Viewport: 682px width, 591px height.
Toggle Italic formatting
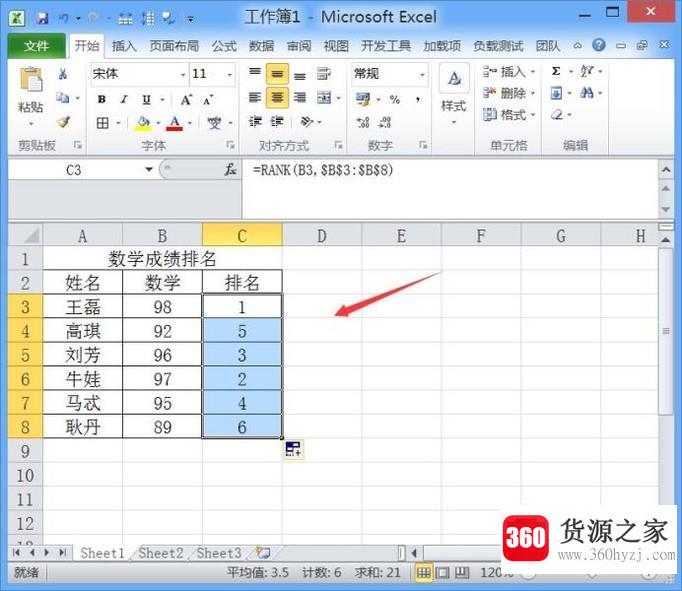tap(124, 100)
